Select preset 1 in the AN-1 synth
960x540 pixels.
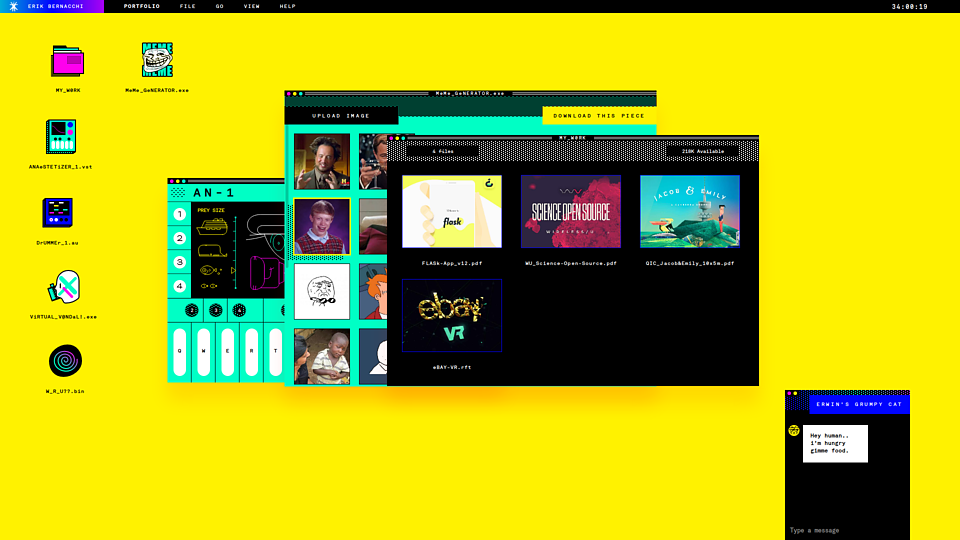180,214
